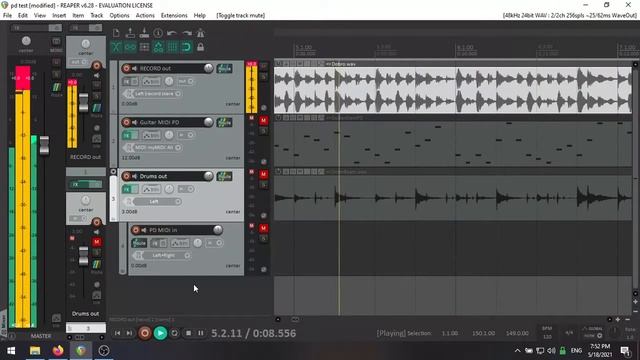Click the audio device info in menu bar
Image resolution: width=640 pixels, height=360 pixels.
pos(570,16)
